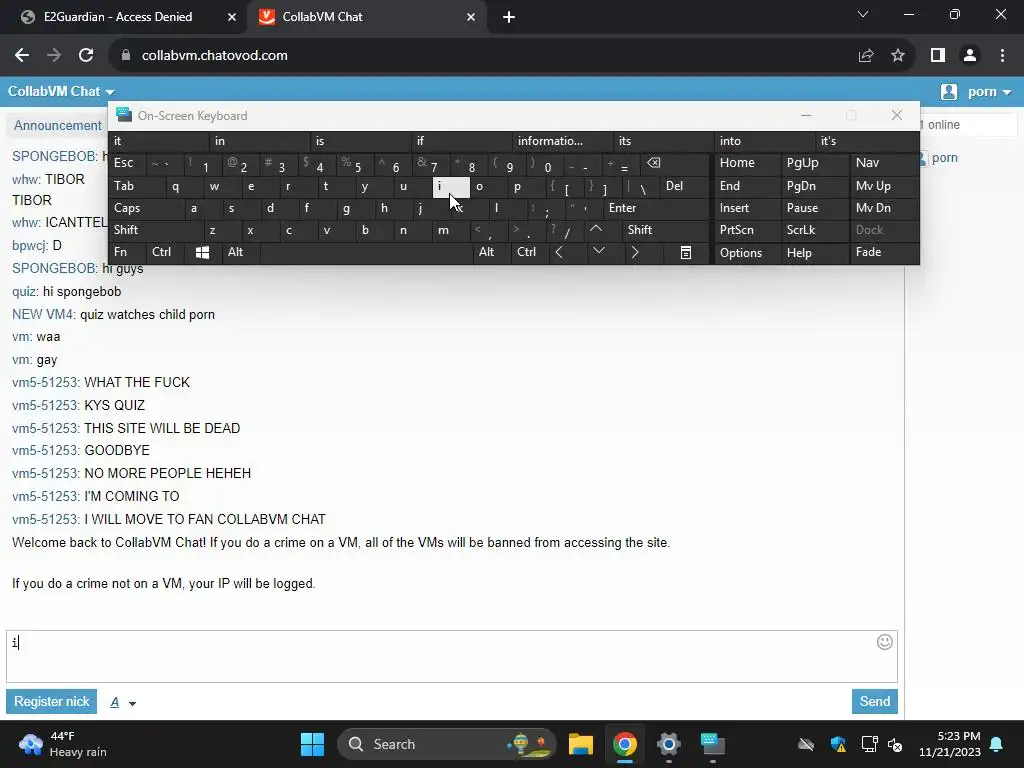The height and width of the screenshot is (768, 1024).
Task: Click Chrome icon in taskbar
Action: (x=625, y=744)
